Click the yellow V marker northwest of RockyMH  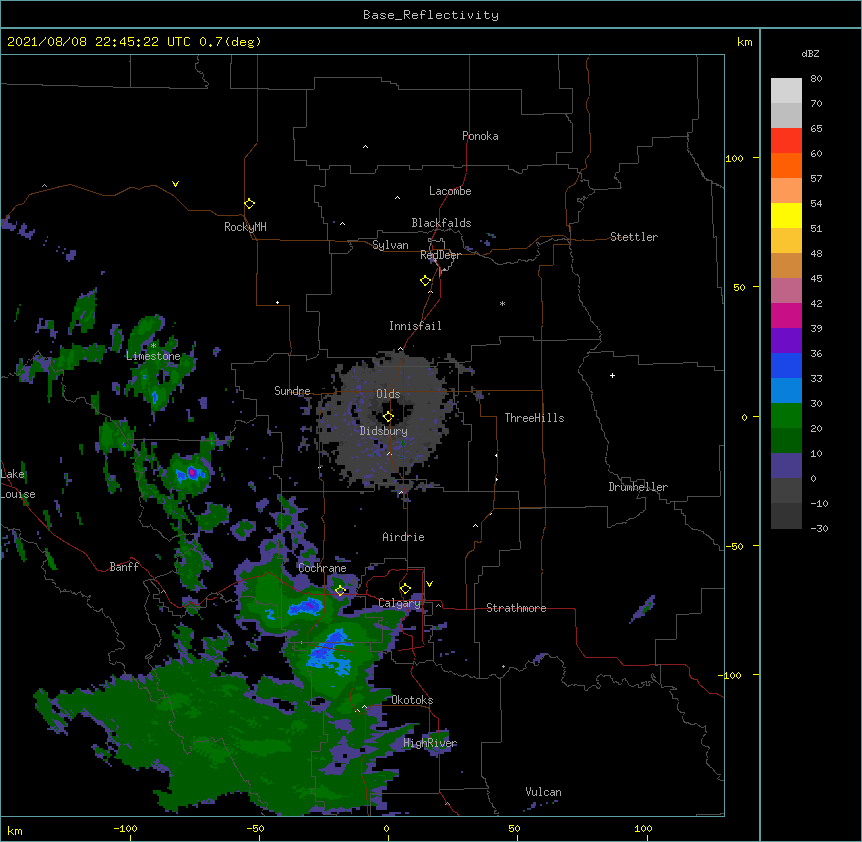tap(175, 184)
